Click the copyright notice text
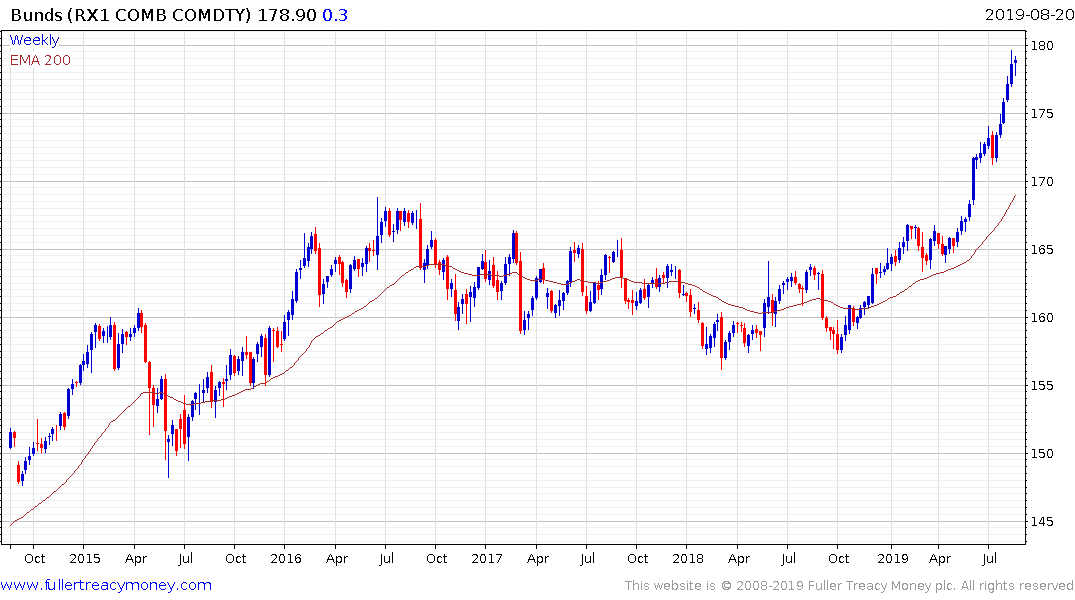Viewport: 1075px width, 600px height. [x=849, y=586]
